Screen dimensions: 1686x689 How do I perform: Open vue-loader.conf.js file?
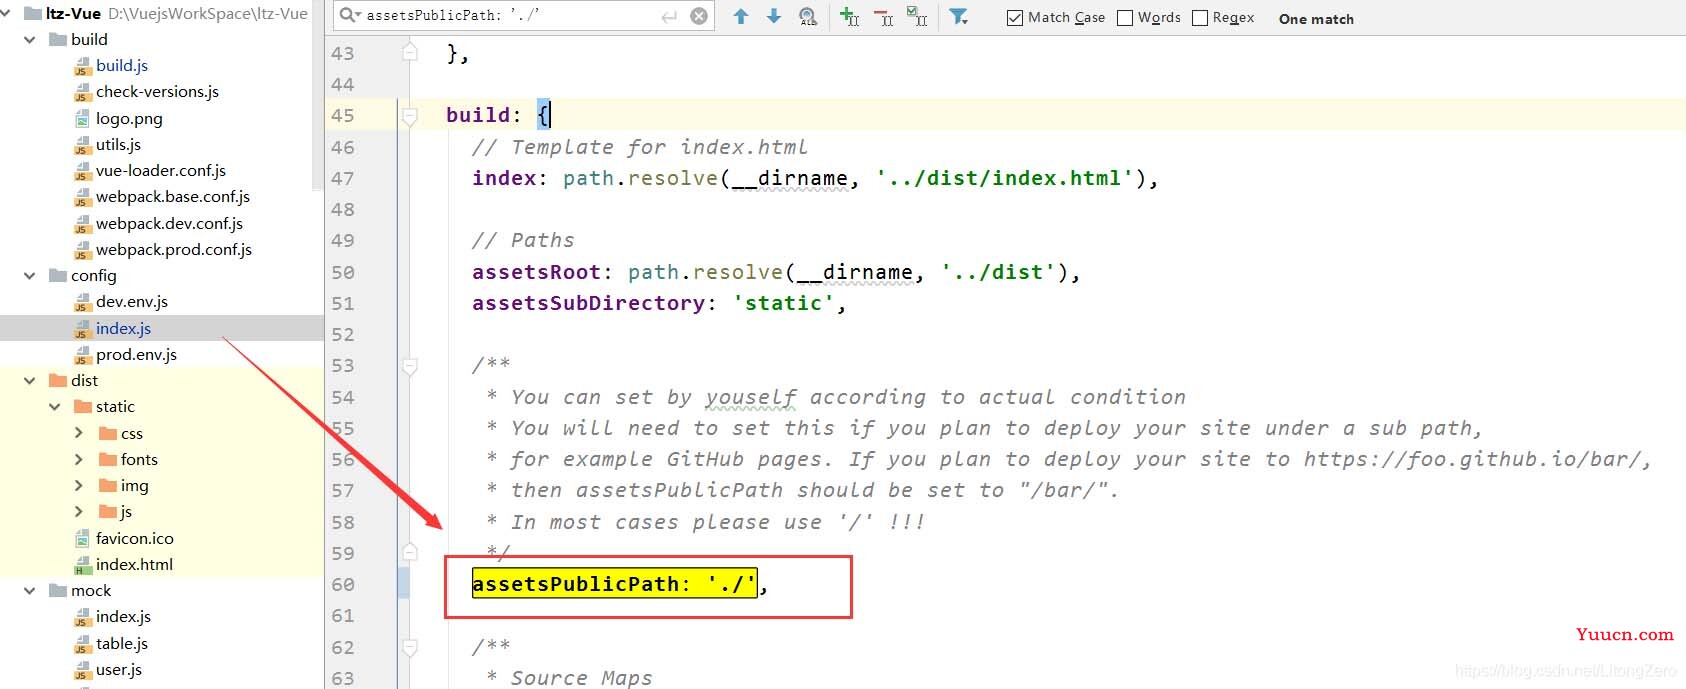coord(161,170)
